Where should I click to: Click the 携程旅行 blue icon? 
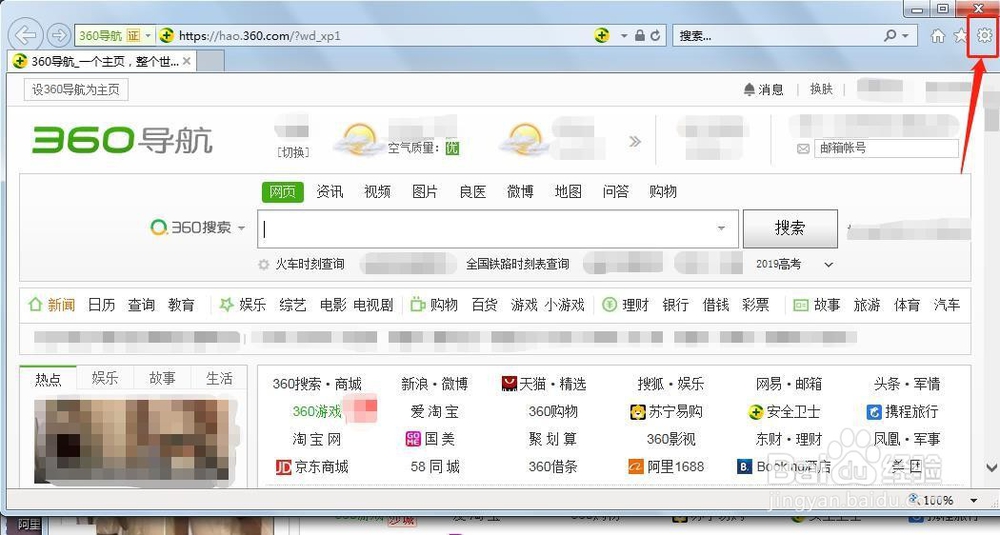click(874, 412)
